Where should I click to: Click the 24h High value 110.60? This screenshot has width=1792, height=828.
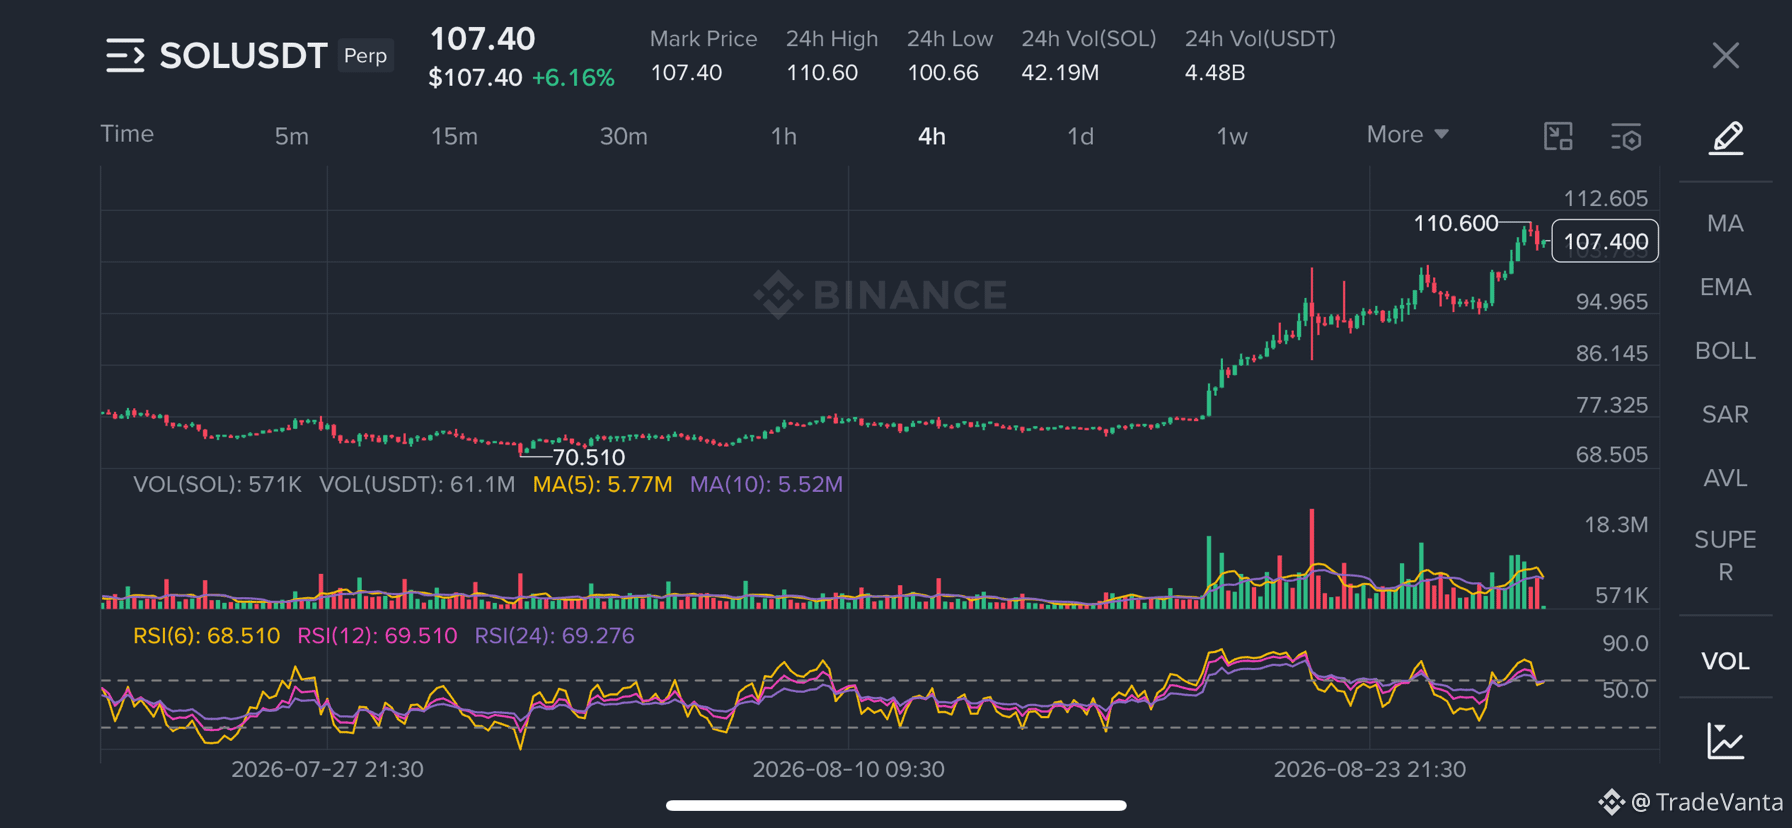821,73
